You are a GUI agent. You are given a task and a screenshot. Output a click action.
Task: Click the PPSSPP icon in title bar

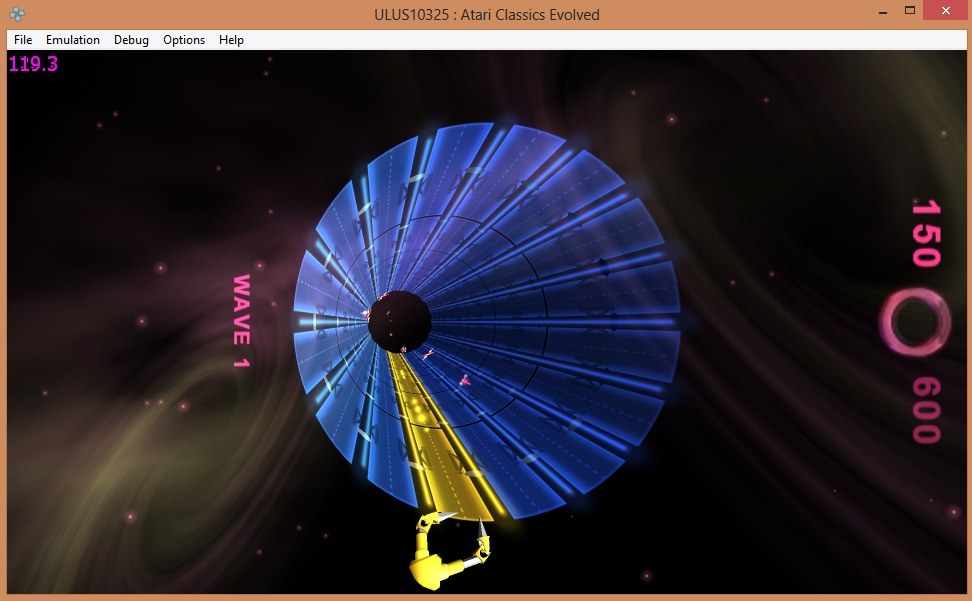17,14
